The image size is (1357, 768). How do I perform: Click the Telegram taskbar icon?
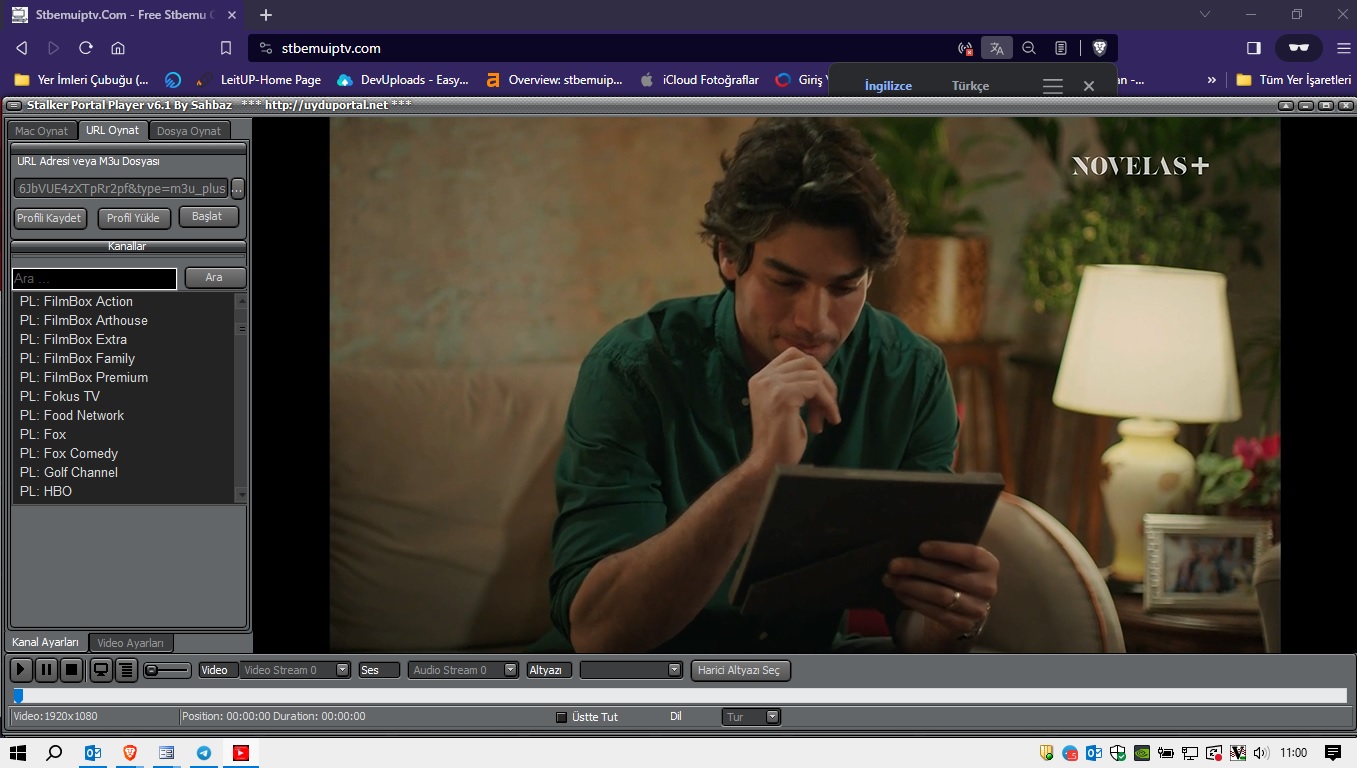coord(204,753)
